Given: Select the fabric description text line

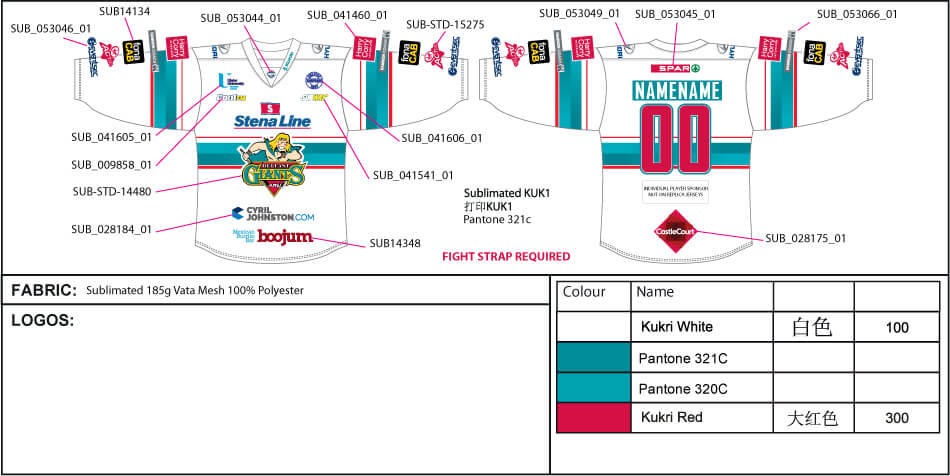Looking at the screenshot, I should [x=194, y=291].
